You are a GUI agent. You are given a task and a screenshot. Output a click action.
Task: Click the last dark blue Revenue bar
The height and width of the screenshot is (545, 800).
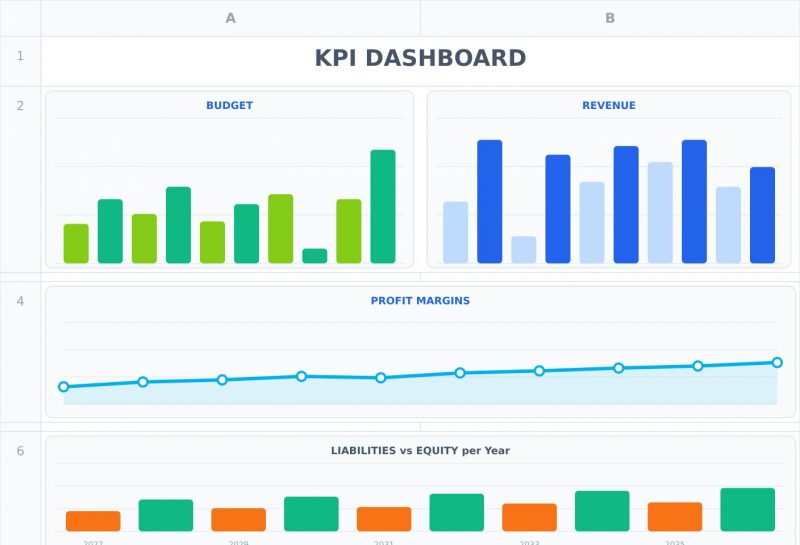762,215
